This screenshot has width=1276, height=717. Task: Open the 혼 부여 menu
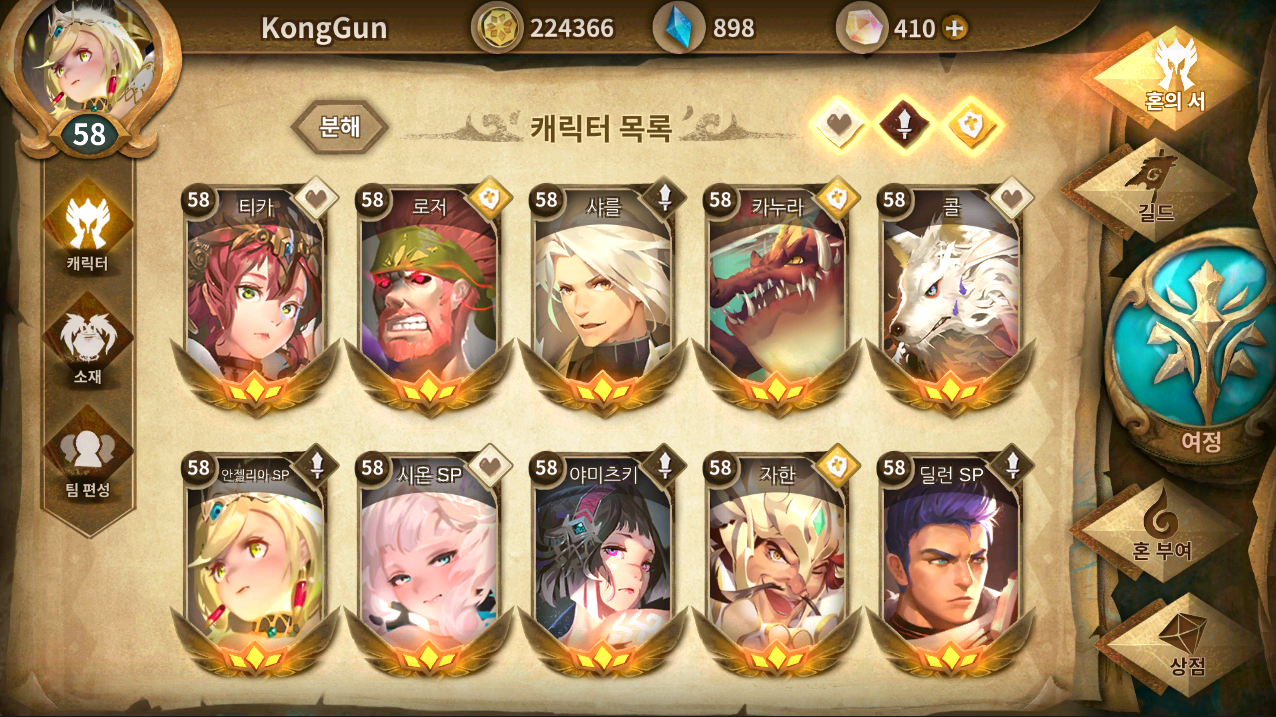(x=1162, y=528)
